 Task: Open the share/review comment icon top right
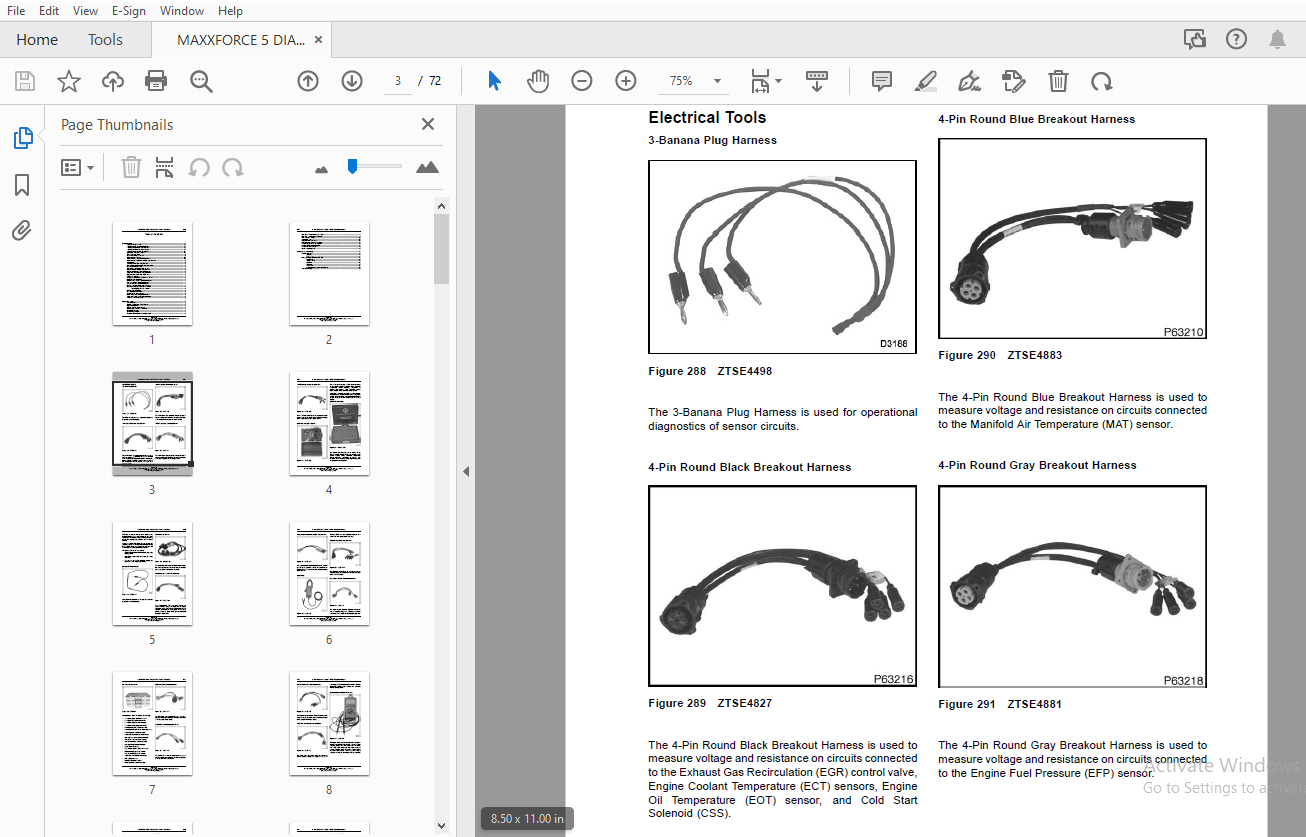pyautogui.click(x=1195, y=39)
